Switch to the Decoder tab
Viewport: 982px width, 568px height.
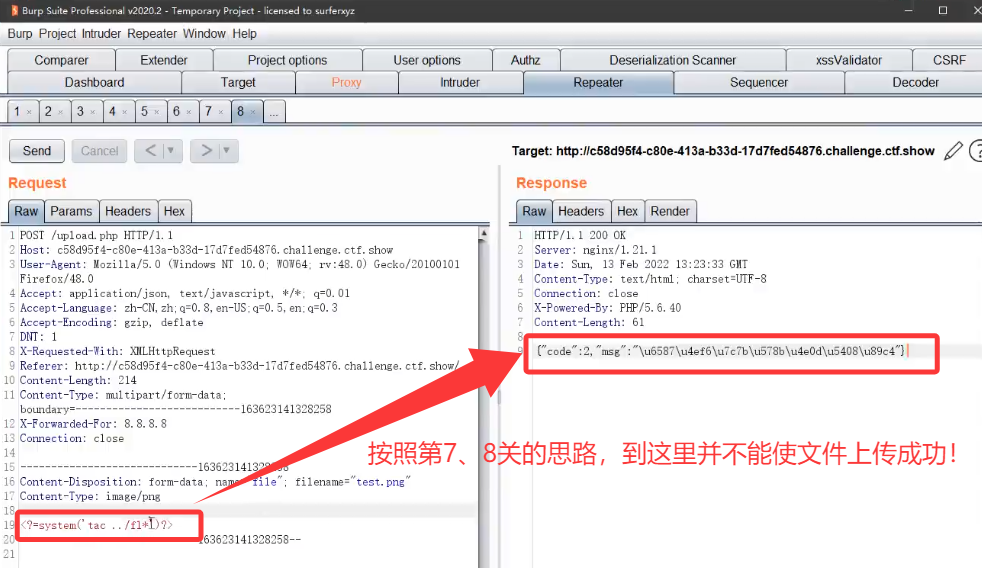(915, 83)
